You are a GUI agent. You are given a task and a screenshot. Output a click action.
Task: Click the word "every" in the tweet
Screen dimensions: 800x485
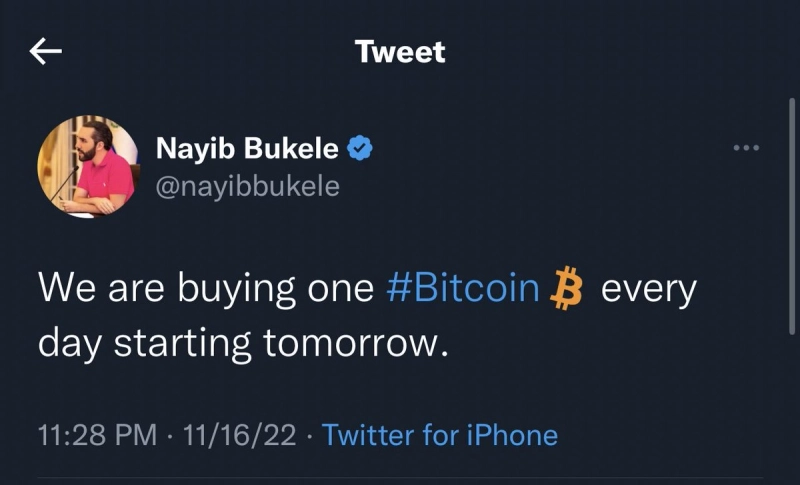tap(647, 290)
